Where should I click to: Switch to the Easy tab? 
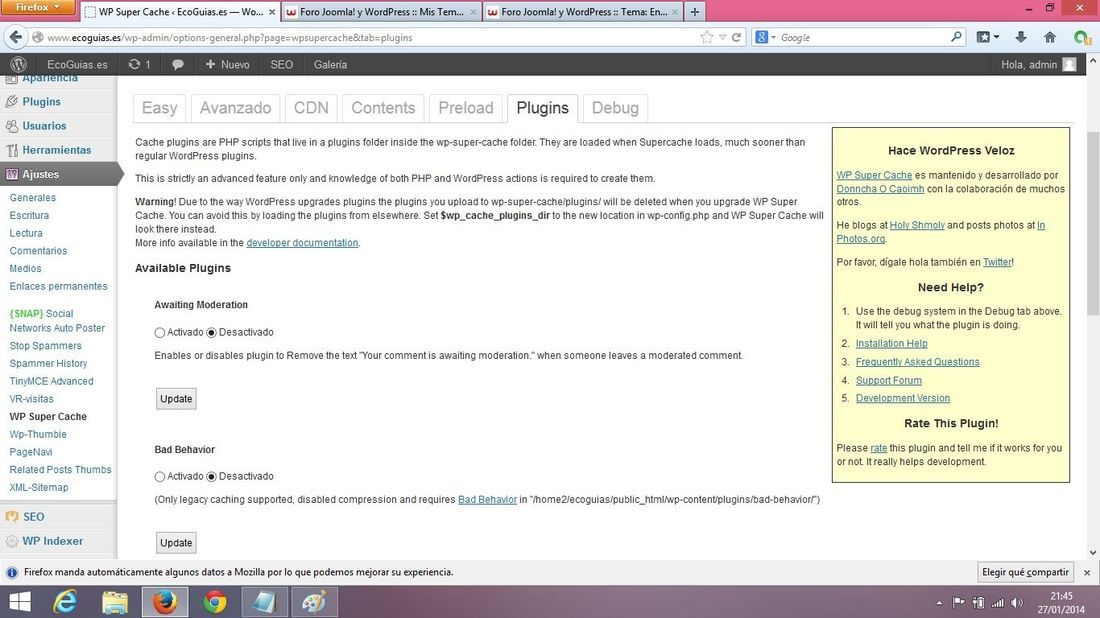pos(159,108)
